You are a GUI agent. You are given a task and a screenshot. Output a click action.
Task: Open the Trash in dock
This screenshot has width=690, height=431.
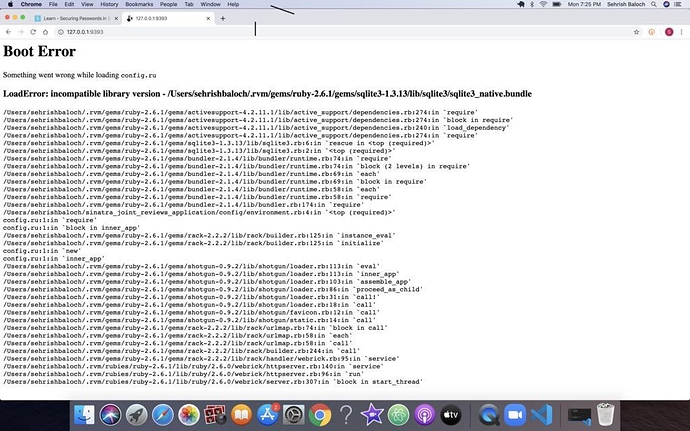point(606,415)
